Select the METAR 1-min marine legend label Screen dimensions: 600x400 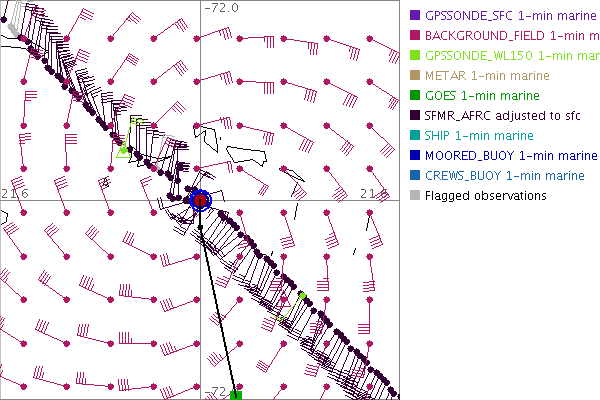point(487,76)
